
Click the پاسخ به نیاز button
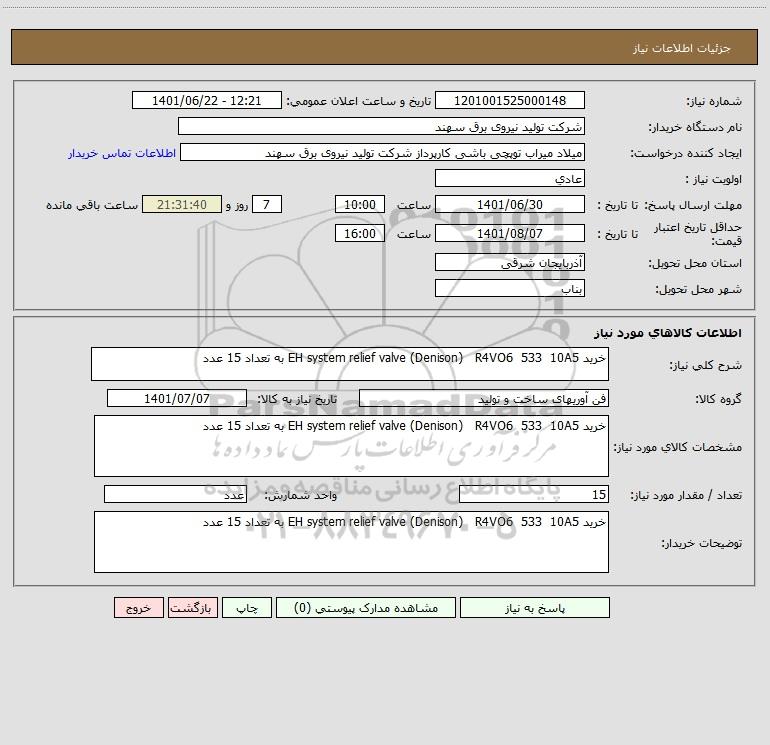[x=535, y=607]
